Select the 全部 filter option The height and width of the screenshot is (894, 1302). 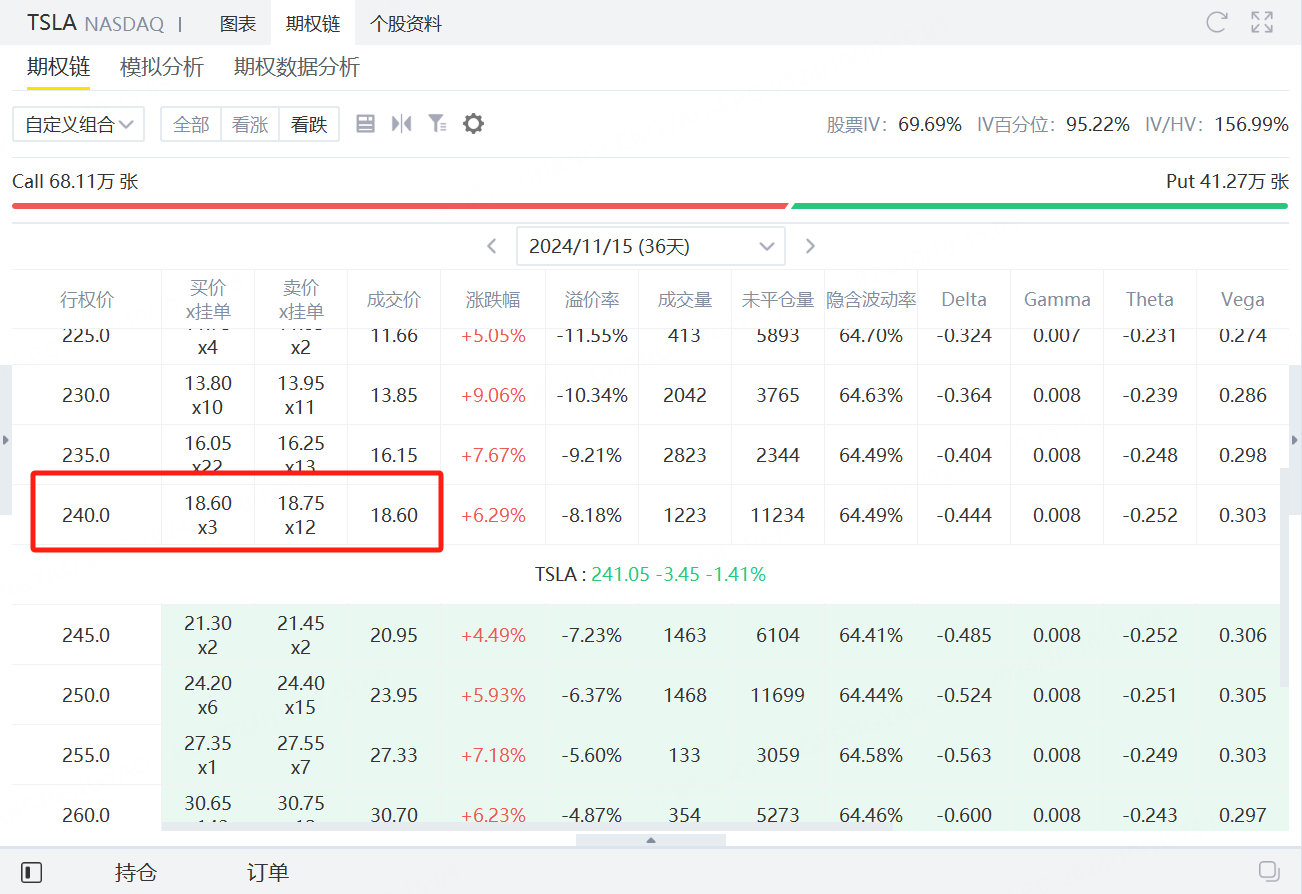tap(190, 123)
